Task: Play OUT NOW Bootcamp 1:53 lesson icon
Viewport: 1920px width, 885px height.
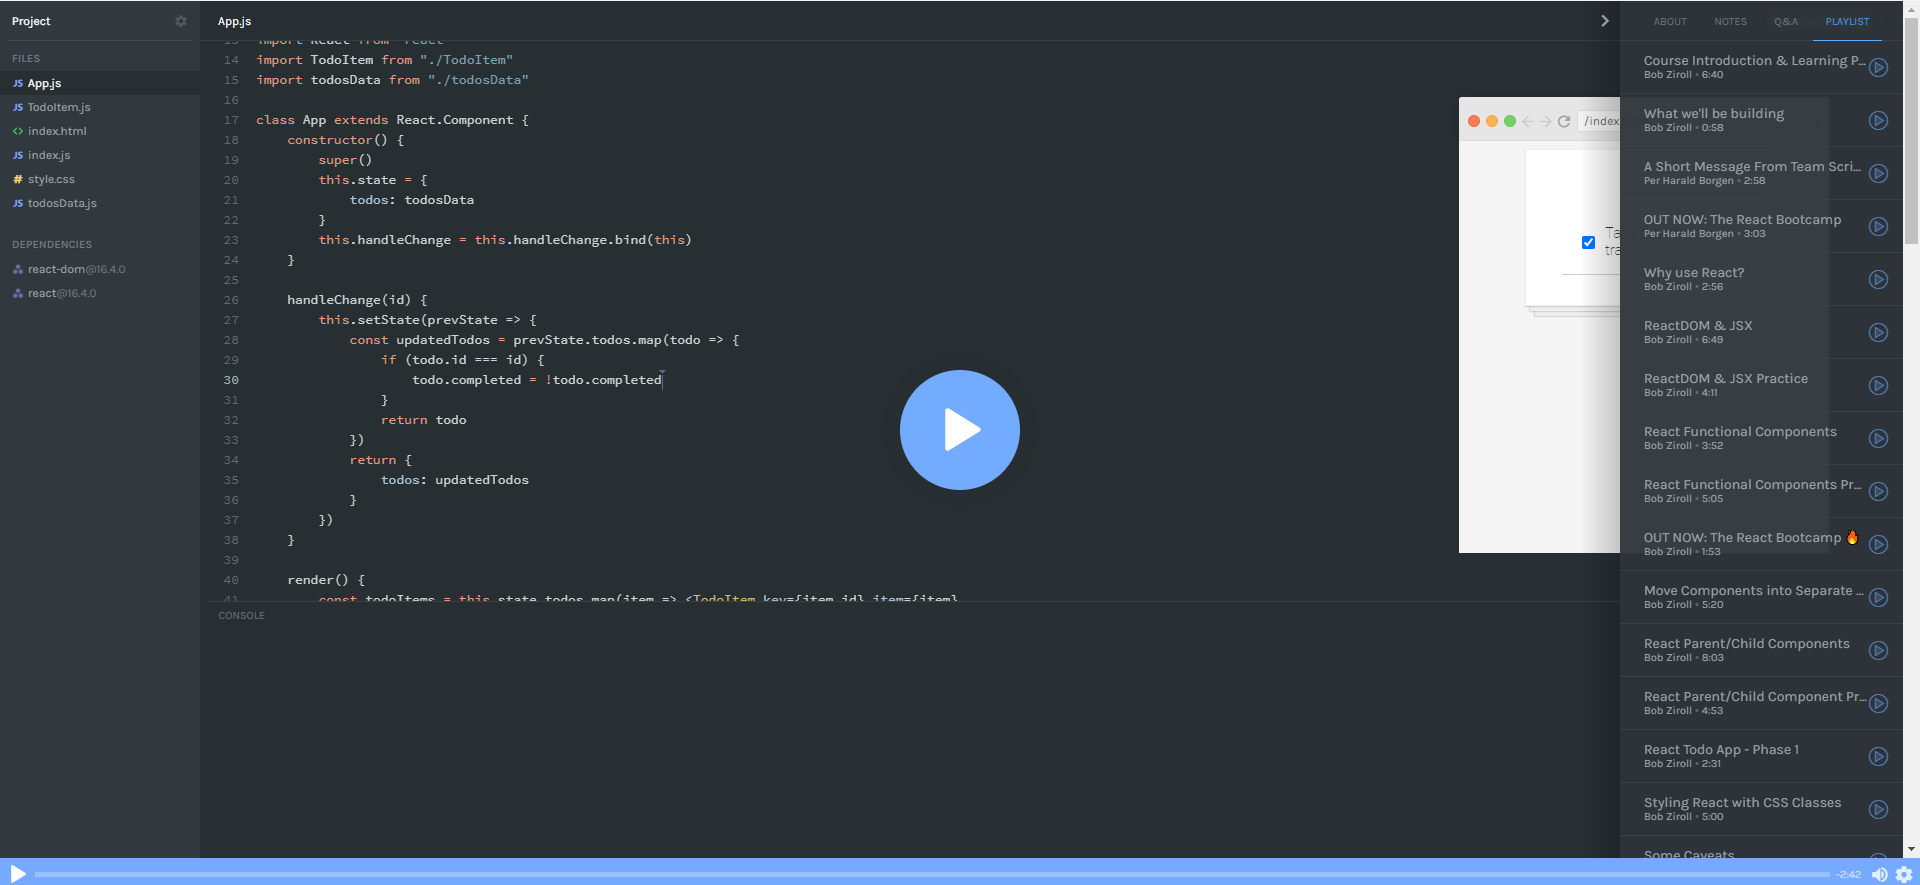Action: [1879, 544]
